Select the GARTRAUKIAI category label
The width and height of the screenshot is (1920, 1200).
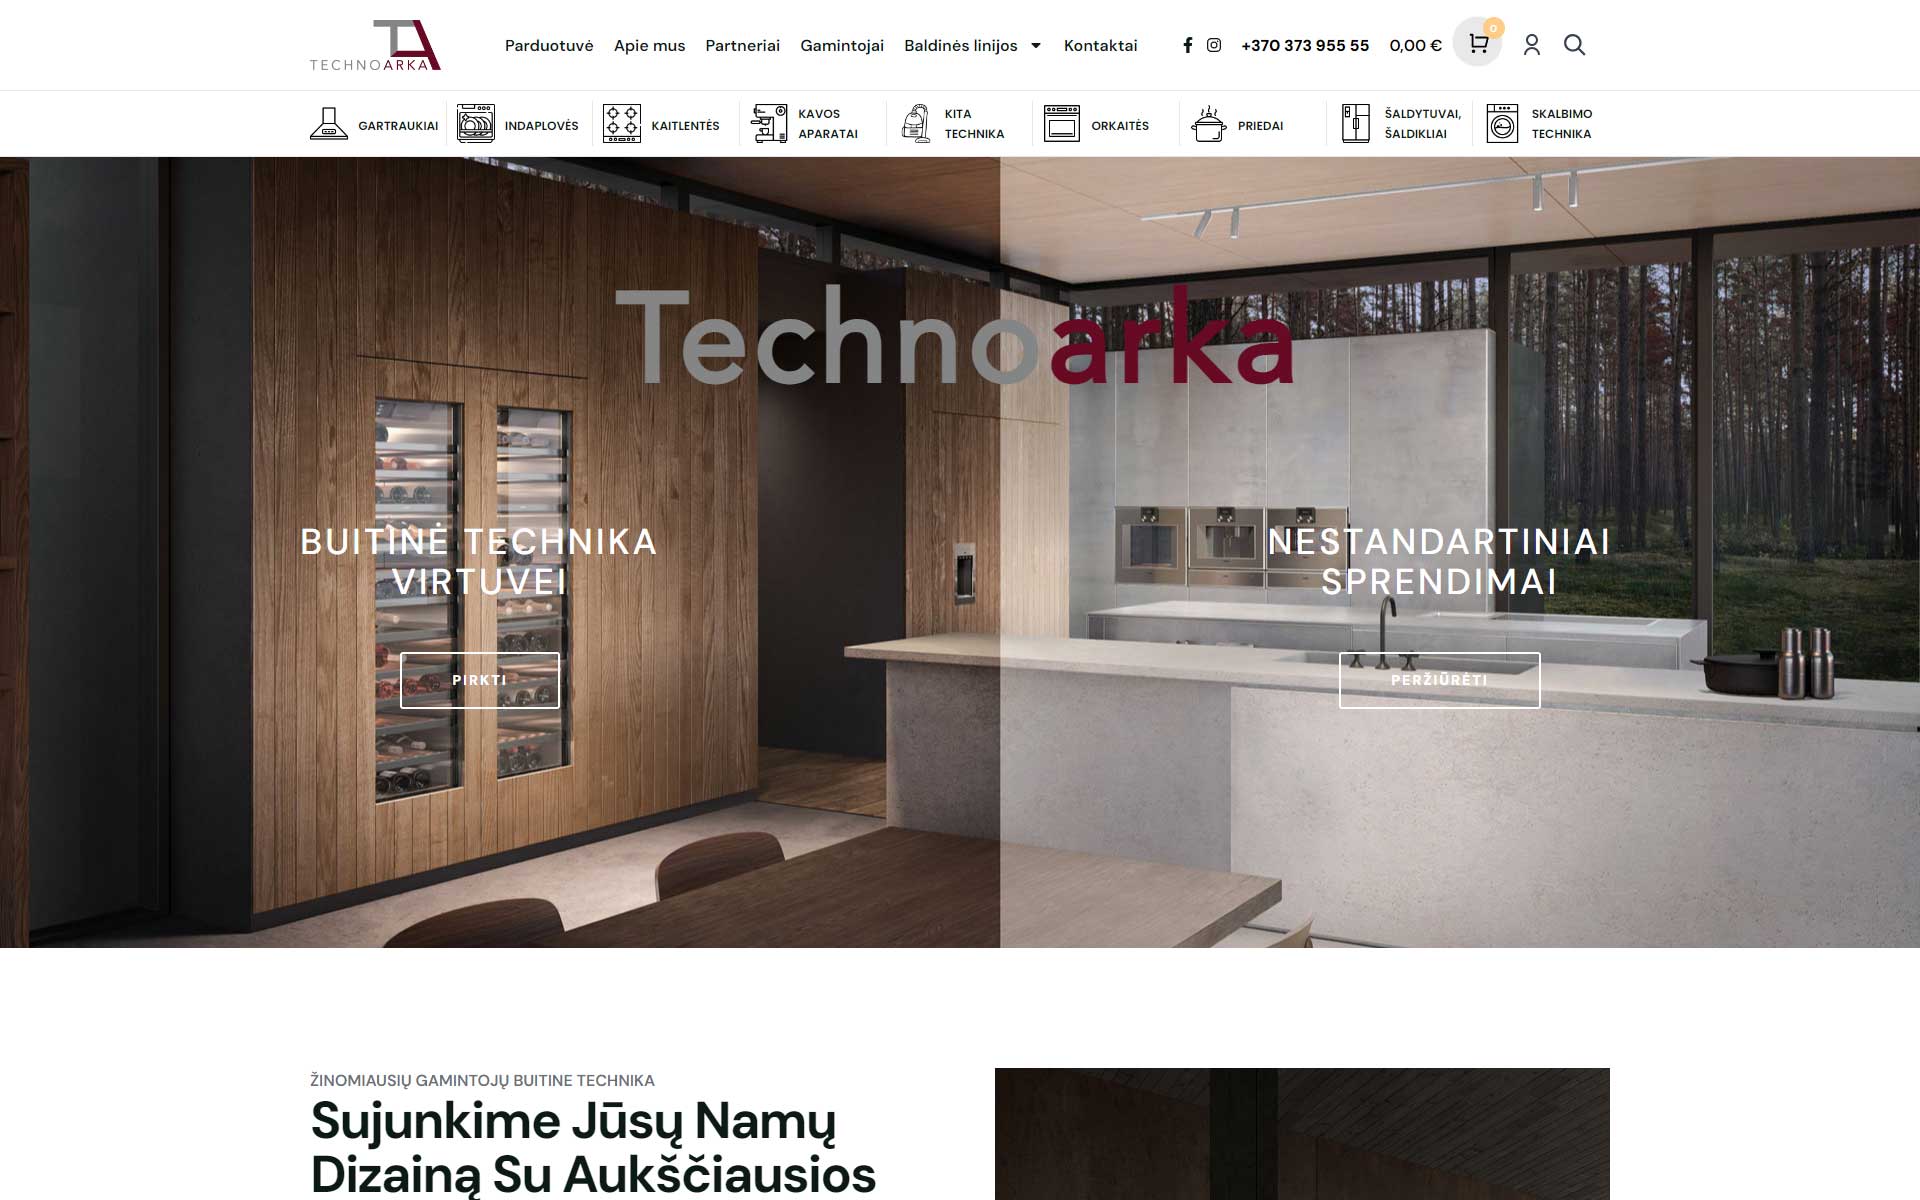(398, 126)
